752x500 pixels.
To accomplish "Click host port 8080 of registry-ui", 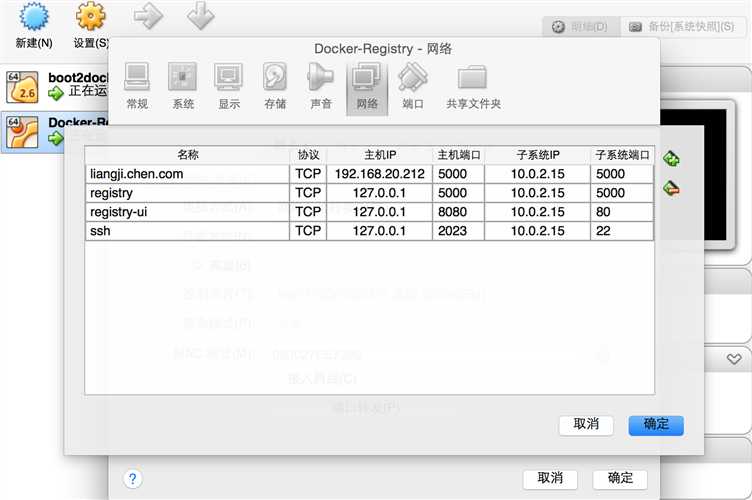I will [x=459, y=212].
